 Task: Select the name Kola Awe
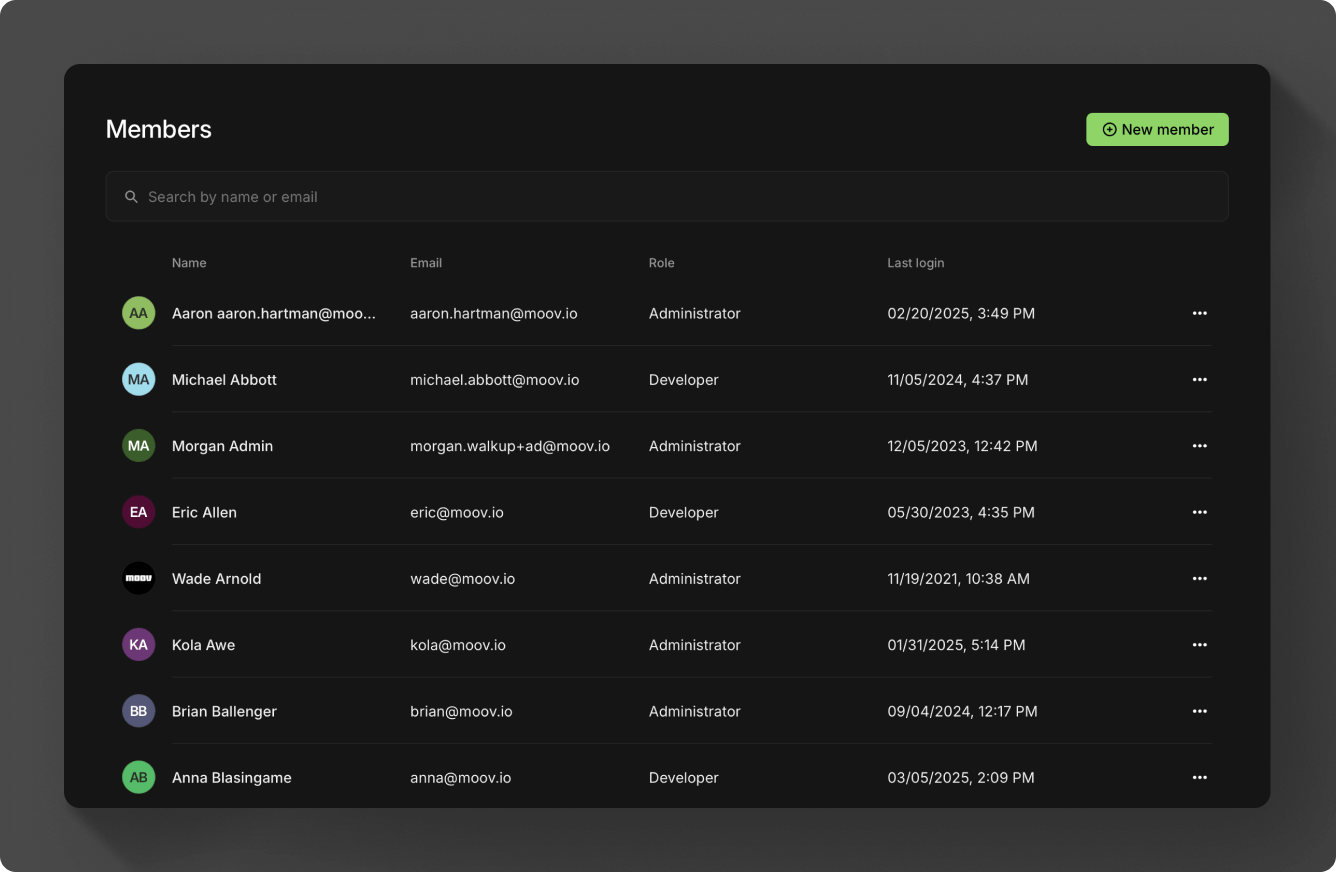click(x=203, y=645)
